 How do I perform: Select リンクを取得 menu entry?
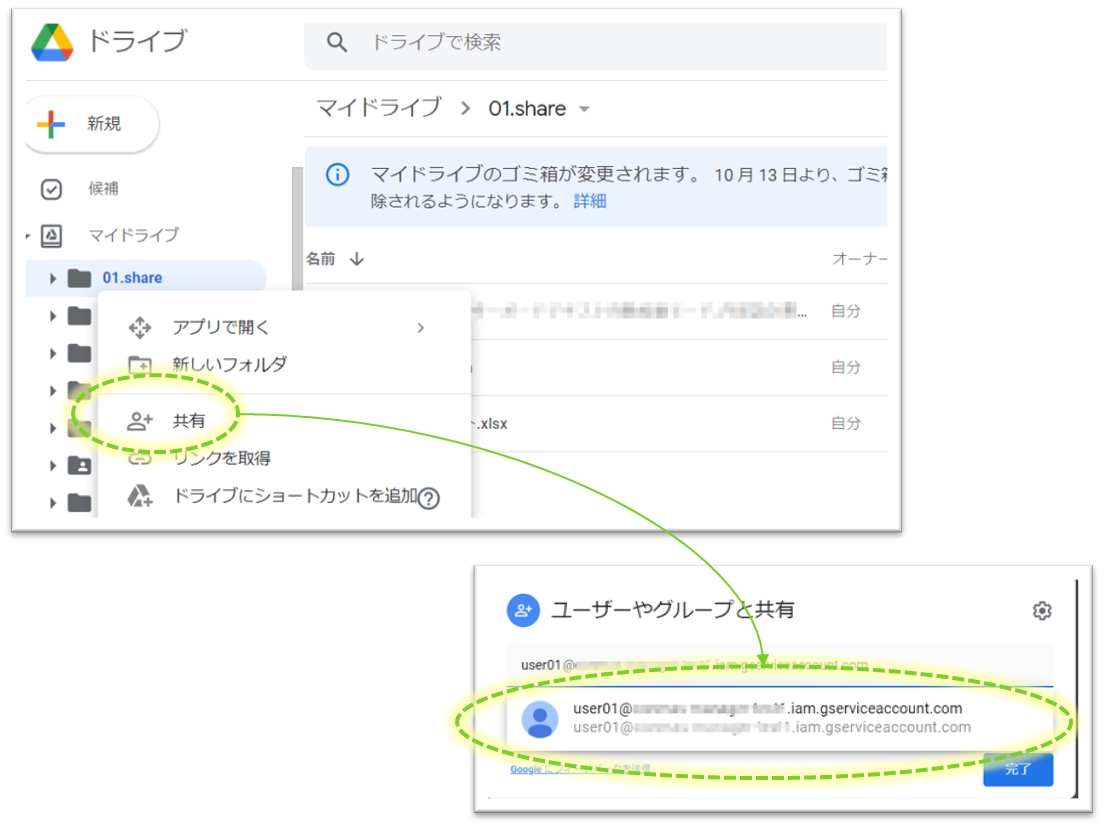pyautogui.click(x=221, y=458)
